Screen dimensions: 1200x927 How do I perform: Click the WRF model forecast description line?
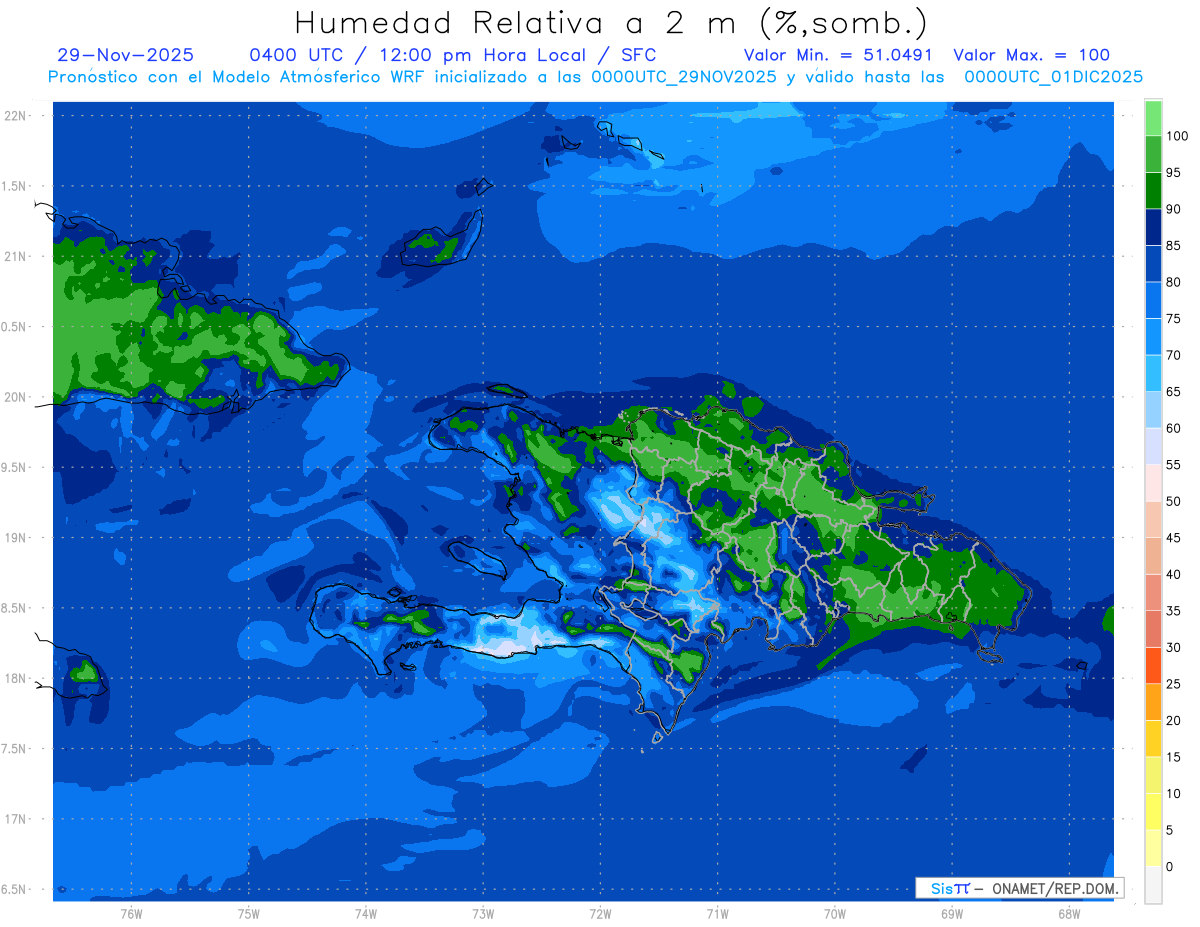point(595,76)
